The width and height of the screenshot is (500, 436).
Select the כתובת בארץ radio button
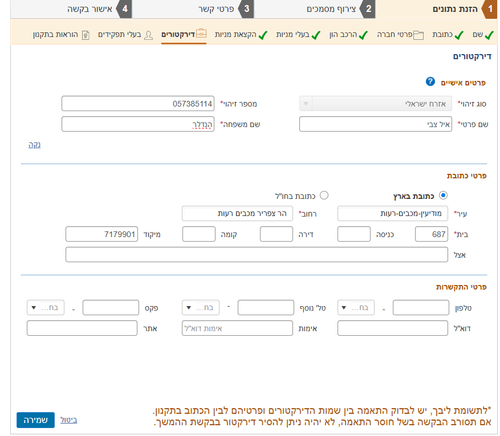click(x=443, y=195)
